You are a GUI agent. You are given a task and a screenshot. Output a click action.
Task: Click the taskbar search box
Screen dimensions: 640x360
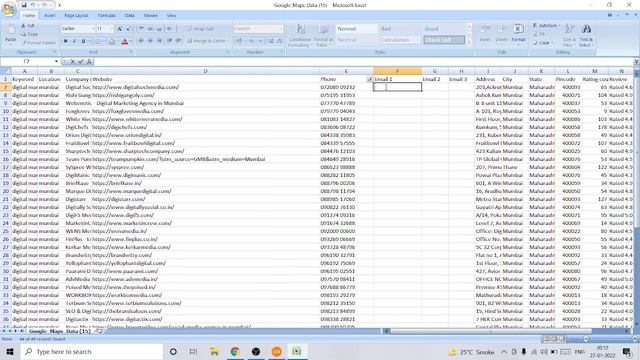coord(92,351)
